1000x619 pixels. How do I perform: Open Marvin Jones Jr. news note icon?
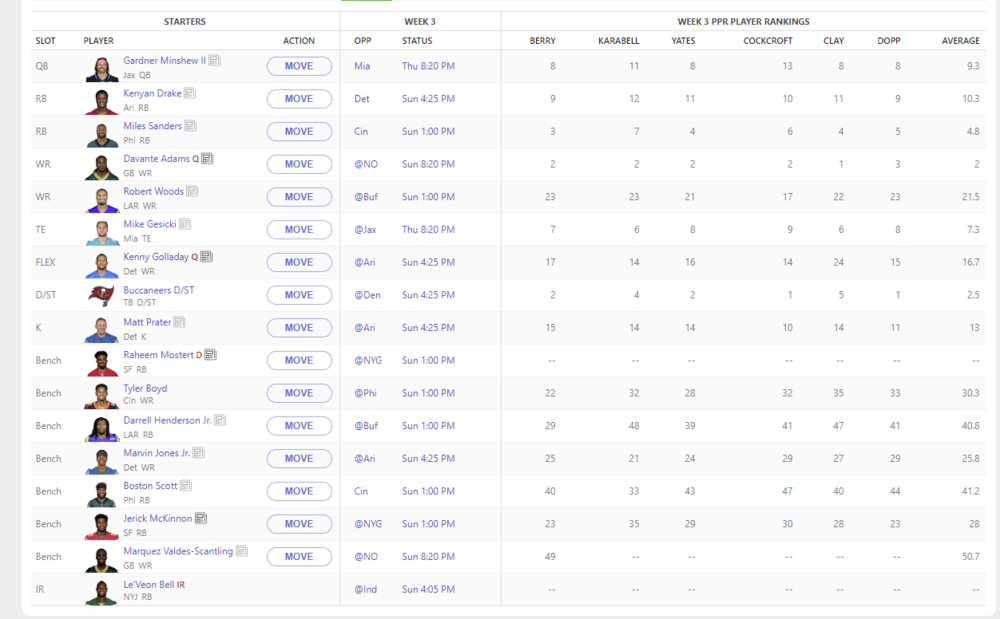(198, 453)
